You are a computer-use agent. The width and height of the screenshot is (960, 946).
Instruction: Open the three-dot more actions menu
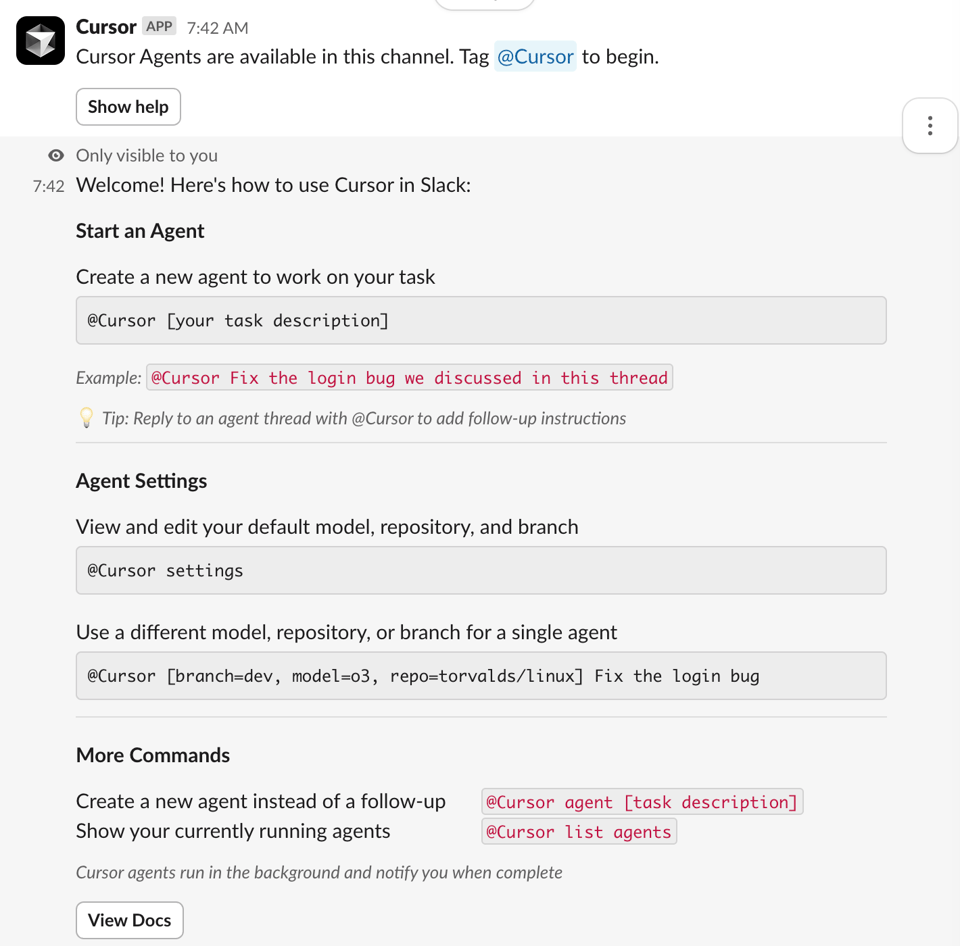tap(930, 126)
